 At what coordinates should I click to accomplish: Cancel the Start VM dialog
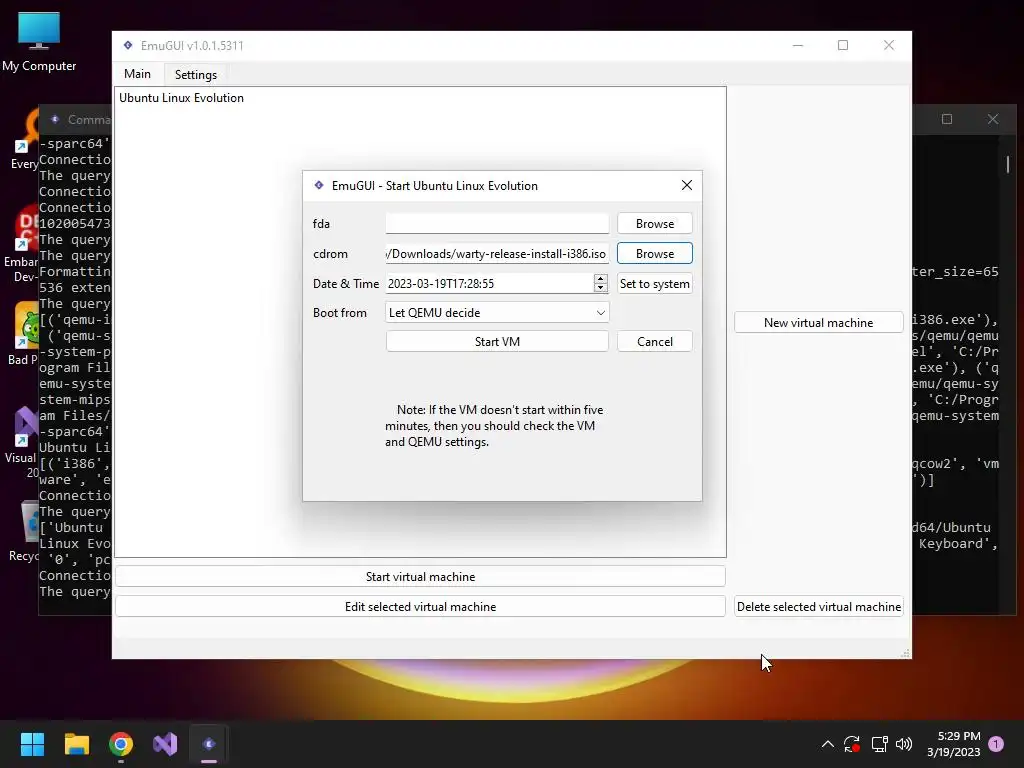[x=654, y=342]
